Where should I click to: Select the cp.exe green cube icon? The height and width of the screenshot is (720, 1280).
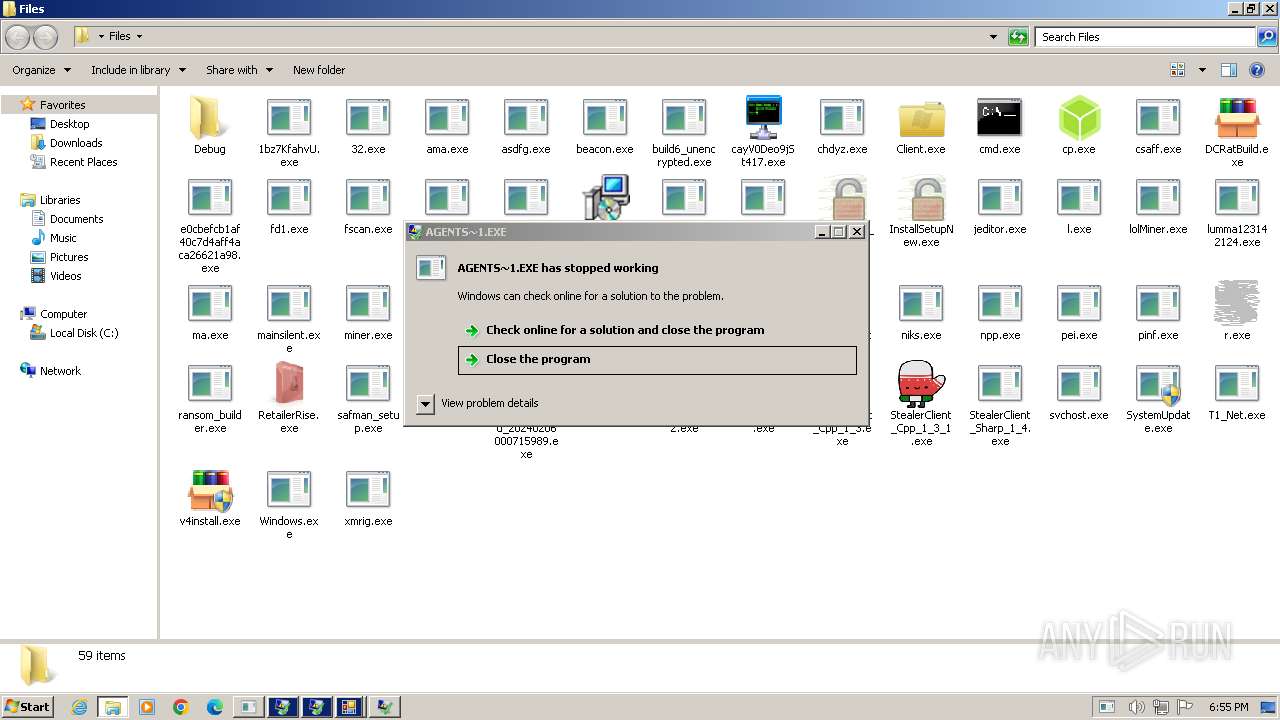(x=1079, y=118)
